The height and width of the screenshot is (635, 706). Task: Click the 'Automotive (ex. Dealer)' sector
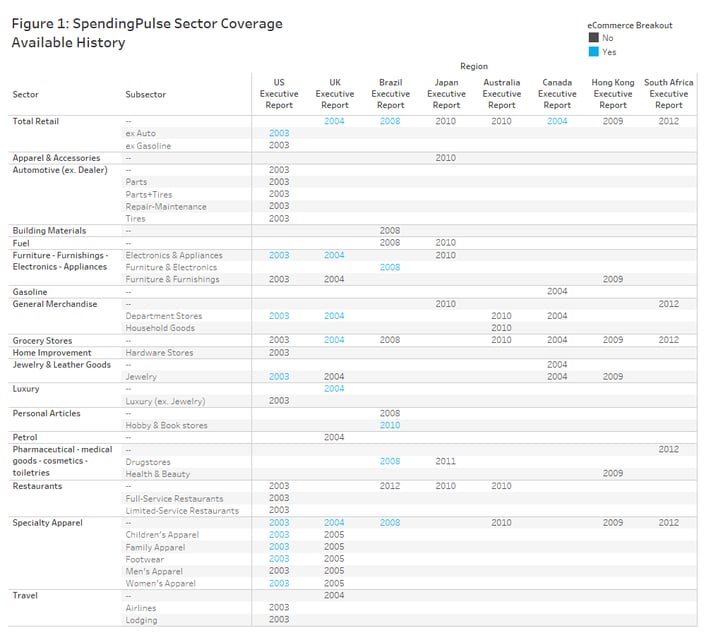point(60,170)
